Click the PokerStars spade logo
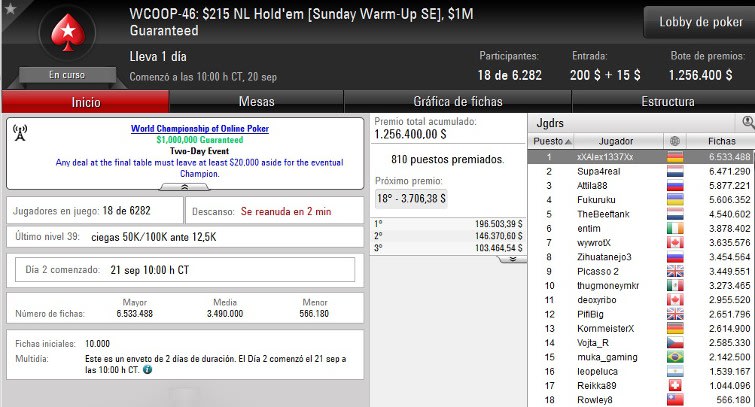The image size is (755, 407). (x=68, y=32)
